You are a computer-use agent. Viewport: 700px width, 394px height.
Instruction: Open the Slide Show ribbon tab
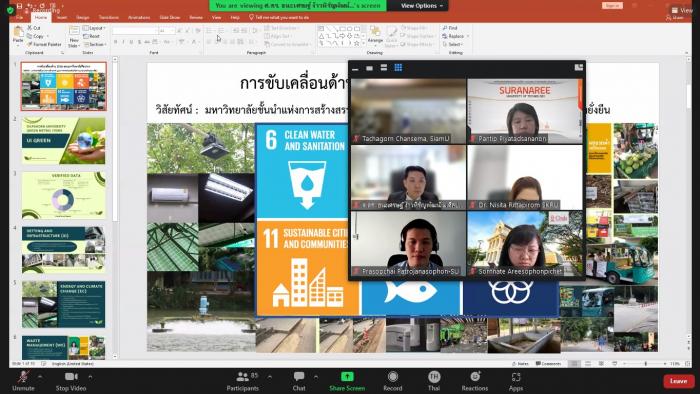[170, 17]
